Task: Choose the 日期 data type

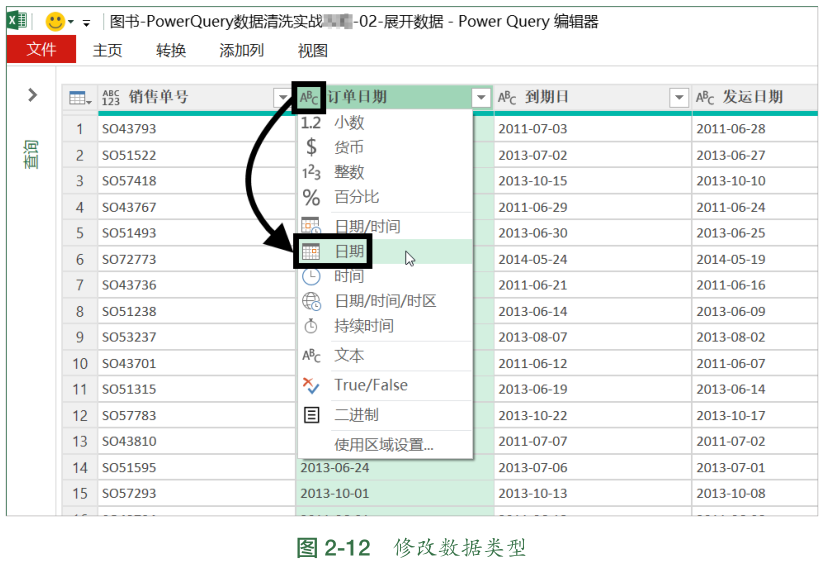Action: coord(385,251)
